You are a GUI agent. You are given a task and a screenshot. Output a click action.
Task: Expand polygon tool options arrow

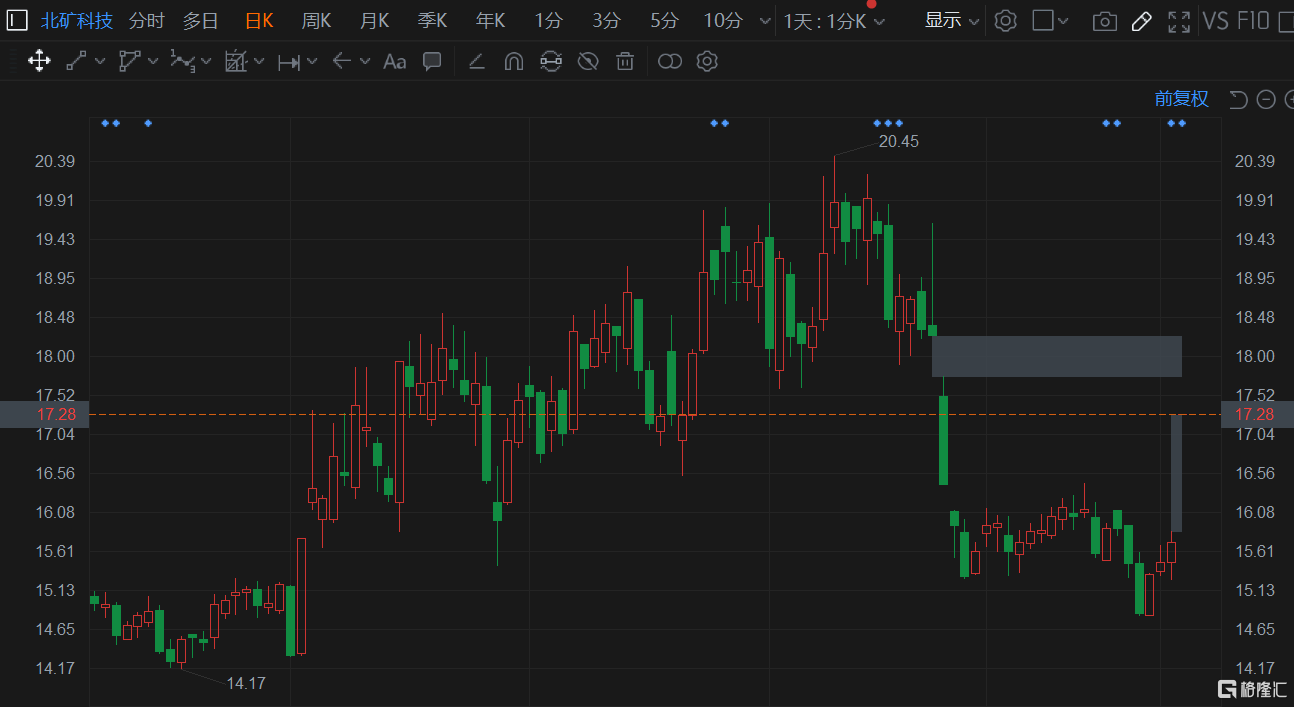tap(153, 62)
